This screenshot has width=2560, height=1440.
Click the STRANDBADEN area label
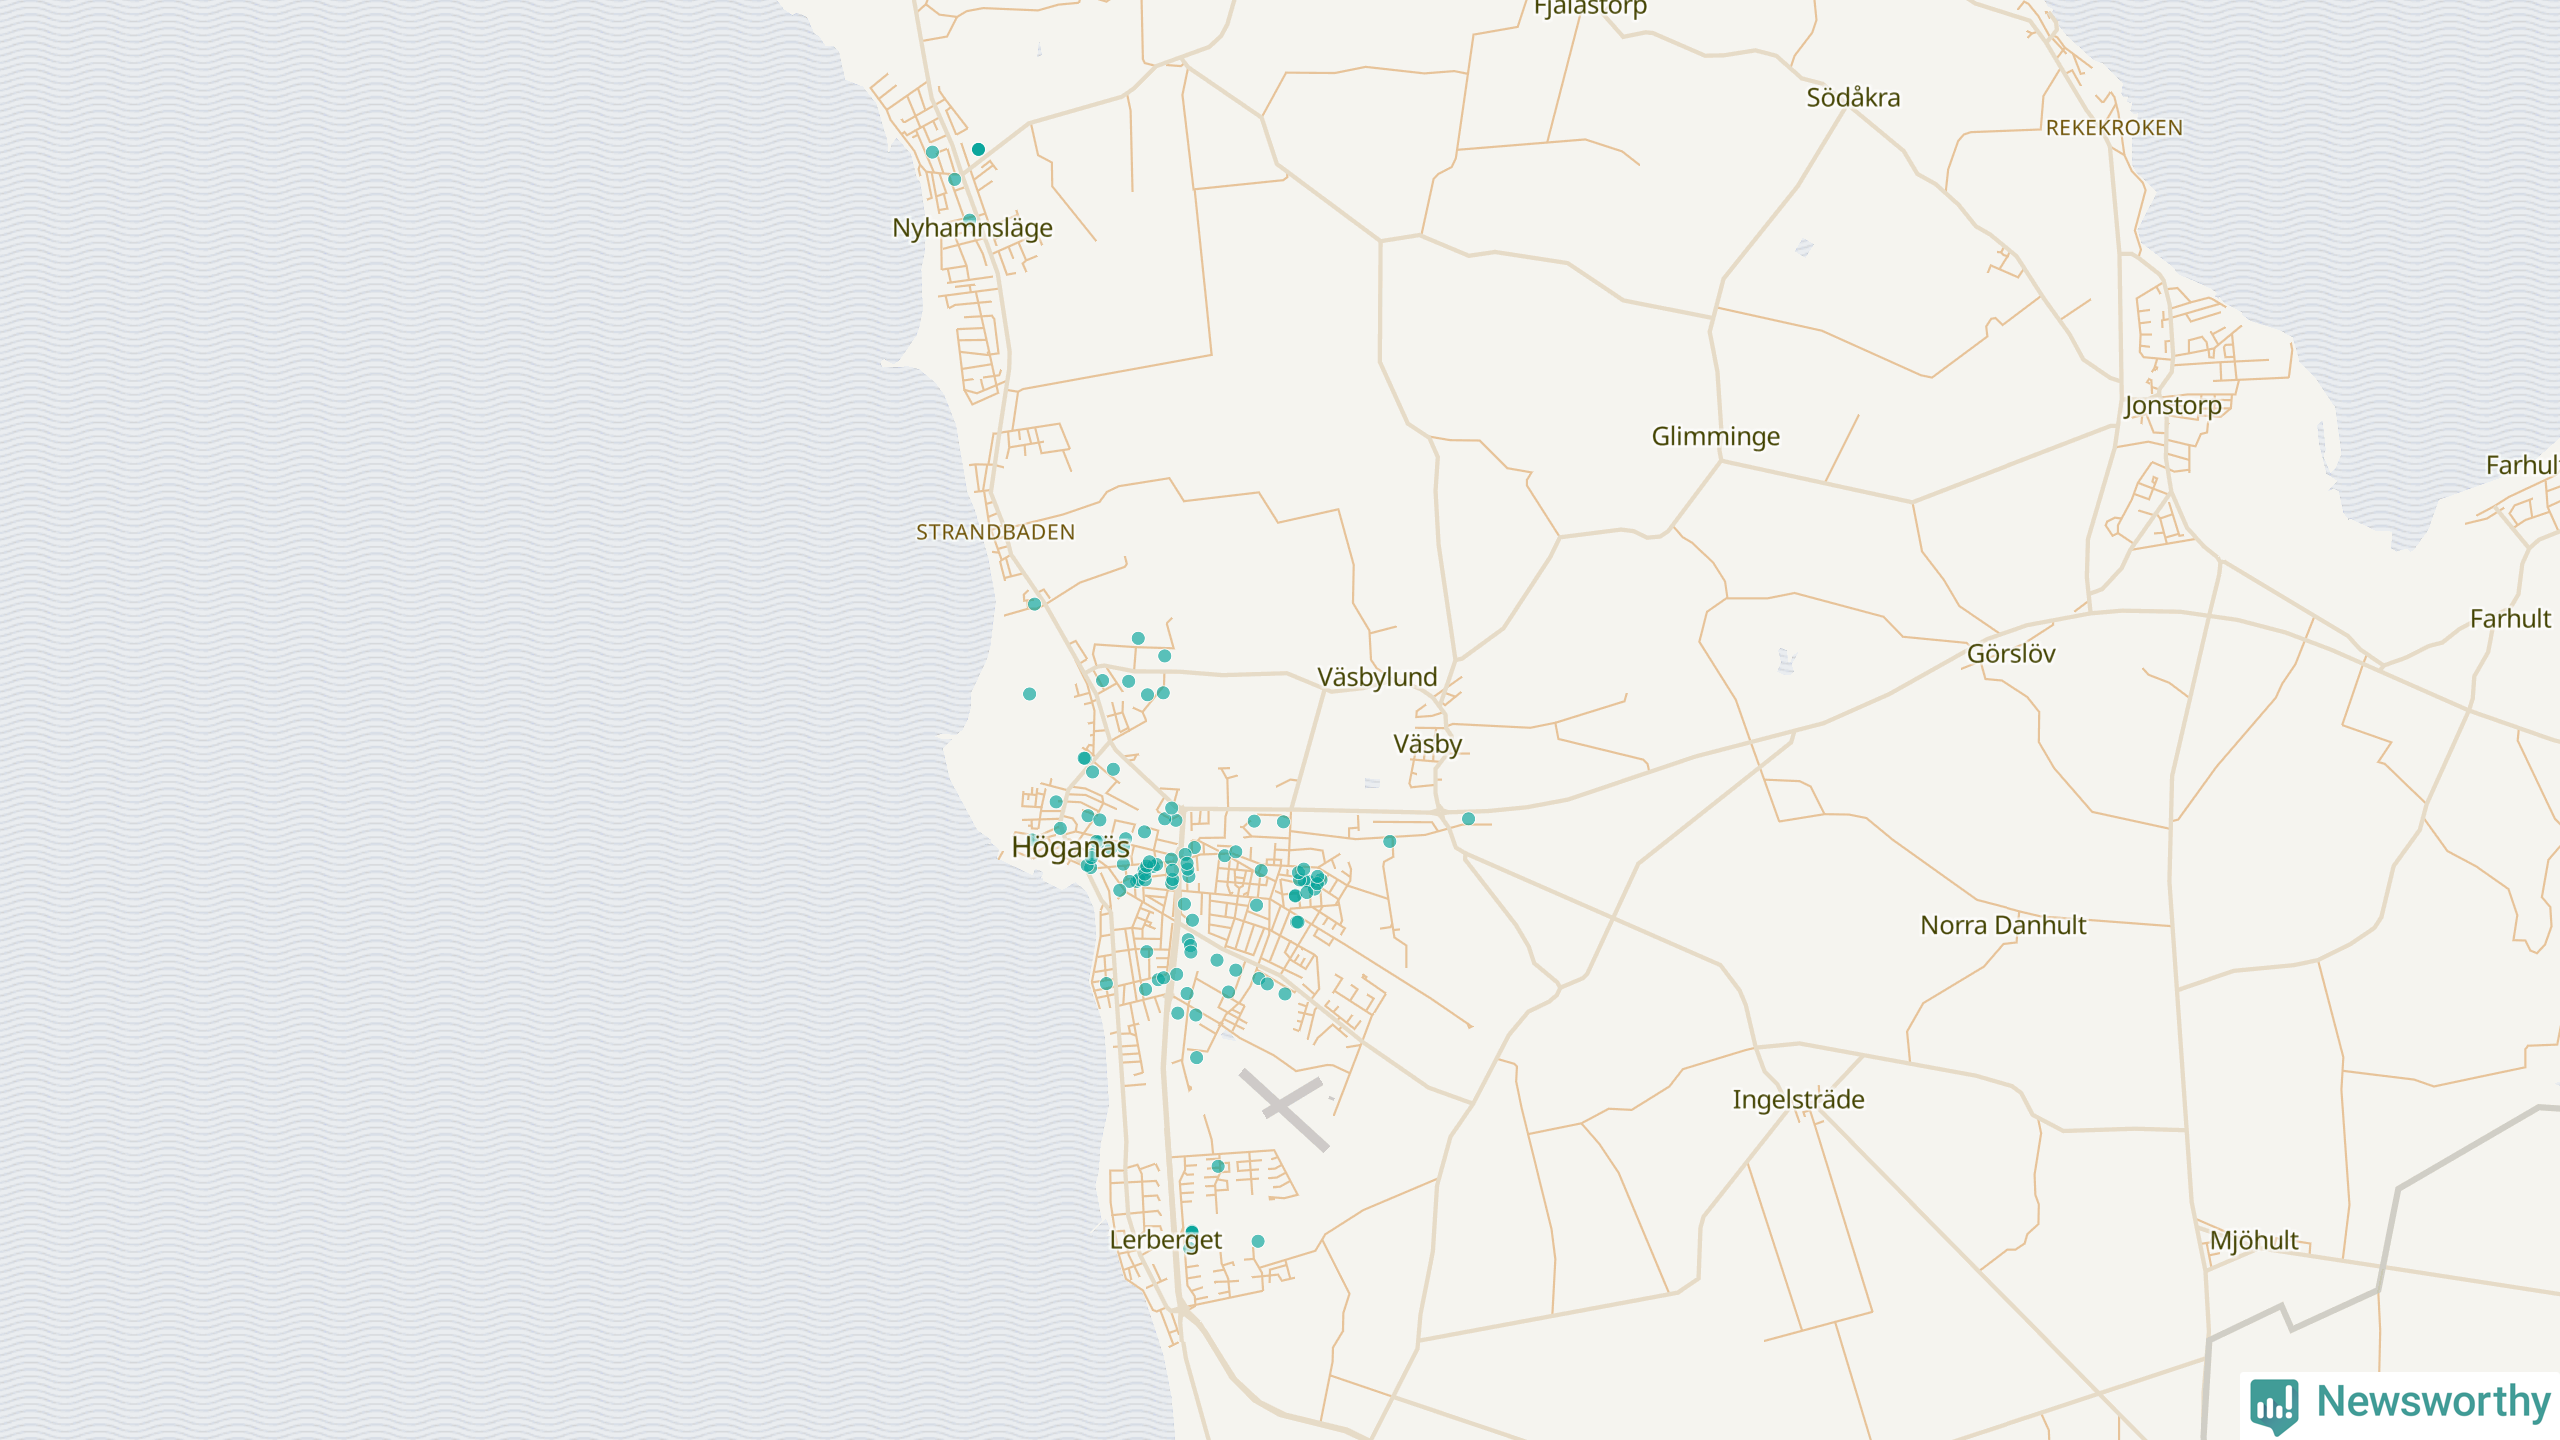click(x=995, y=533)
